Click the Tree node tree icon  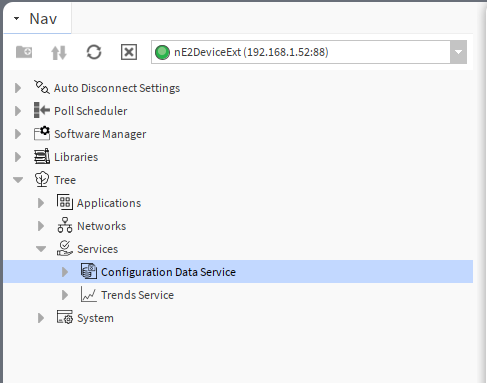click(42, 179)
